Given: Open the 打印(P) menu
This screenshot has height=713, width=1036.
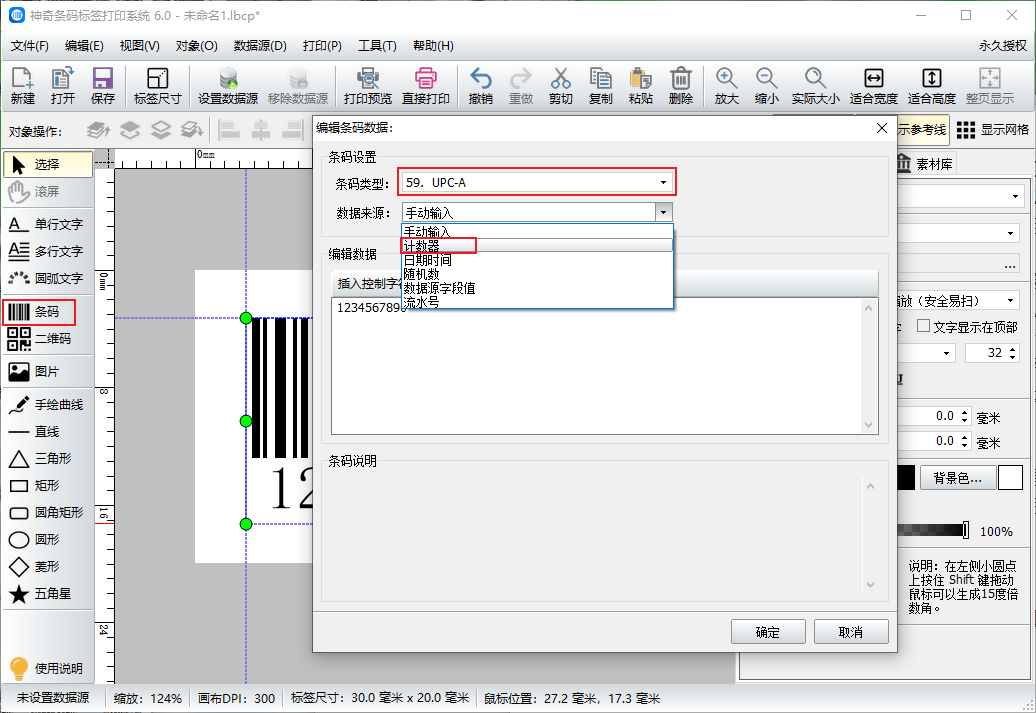Looking at the screenshot, I should tap(322, 46).
